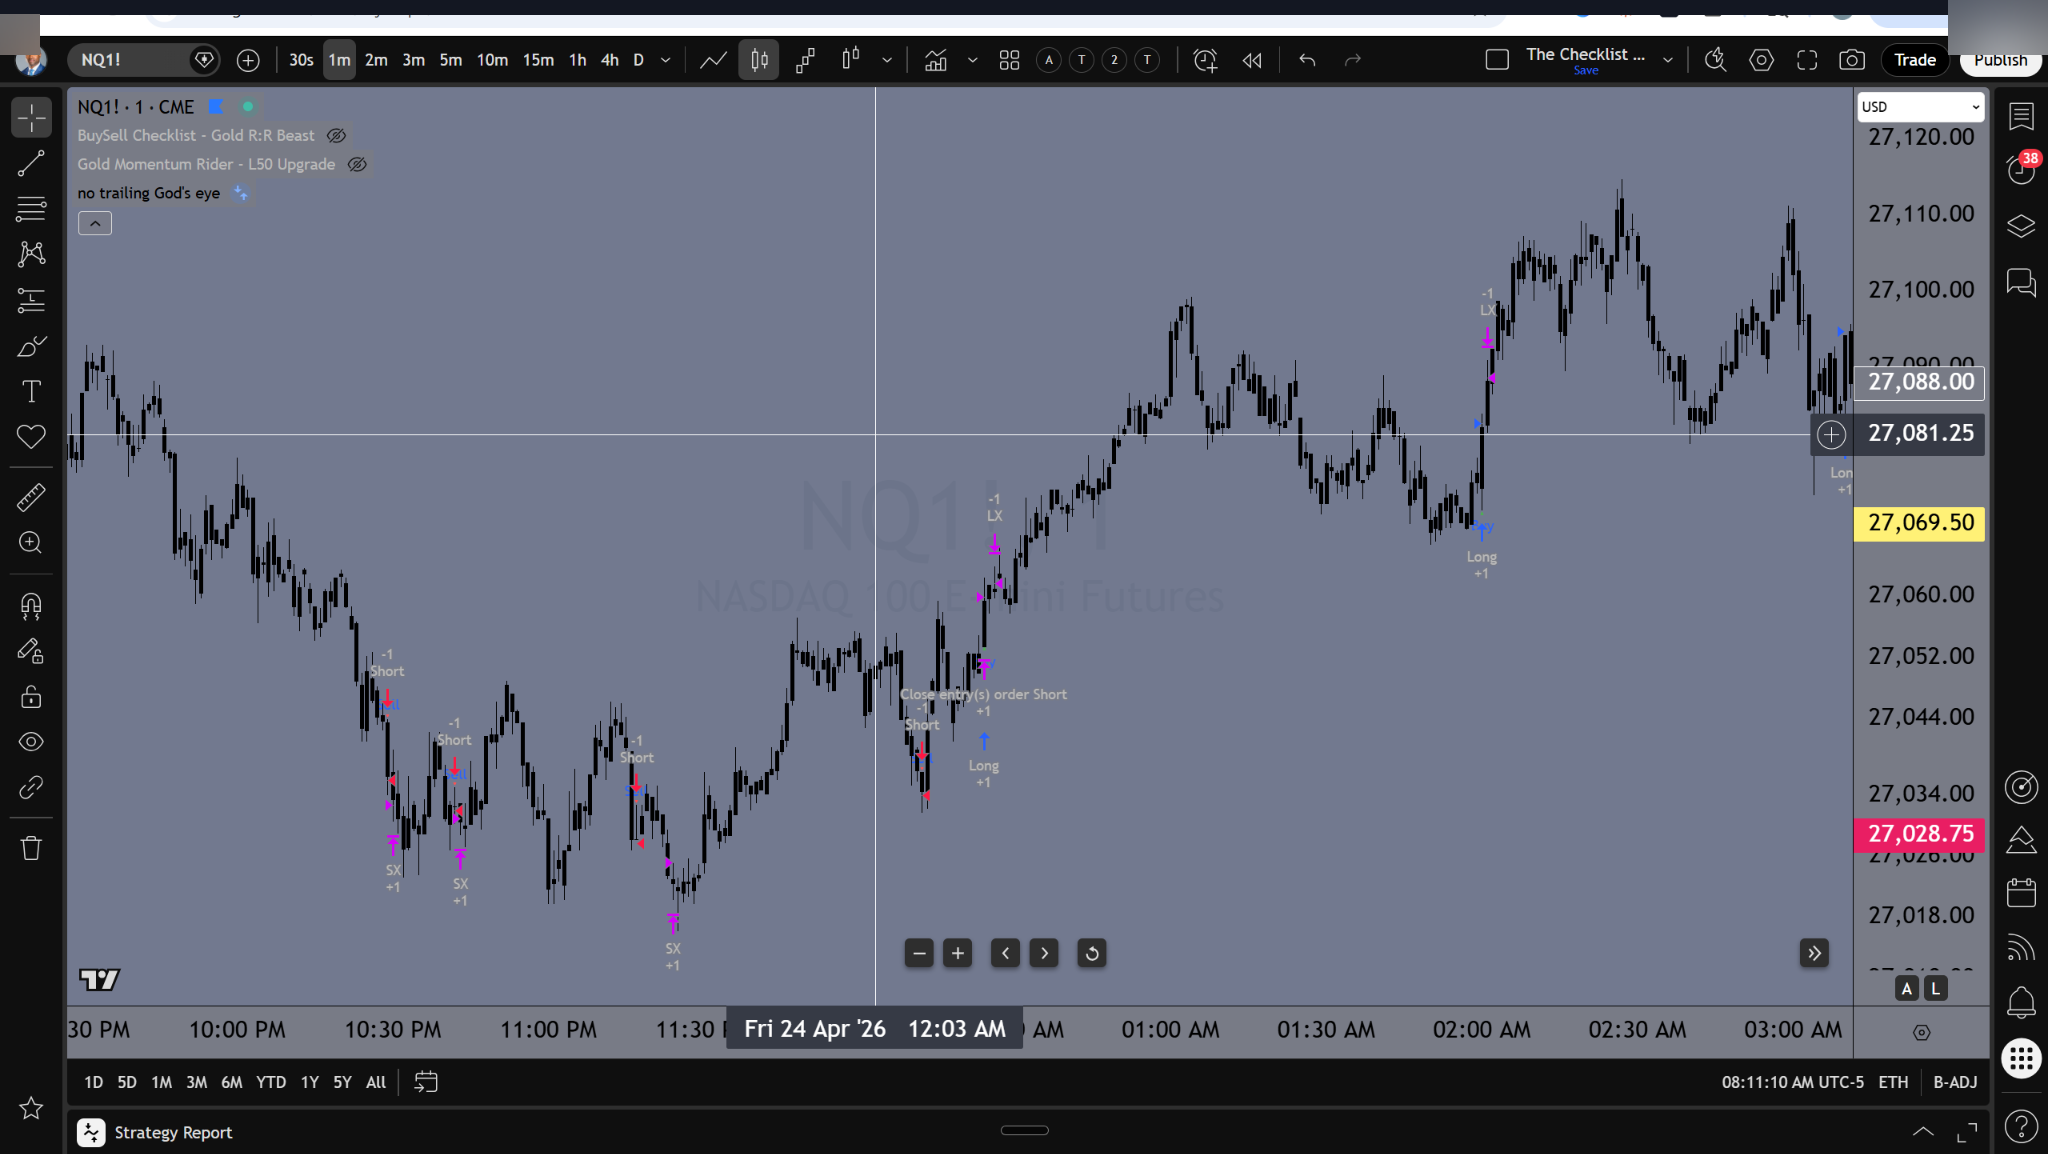Take a chart snapshot with the camera icon

[1851, 60]
